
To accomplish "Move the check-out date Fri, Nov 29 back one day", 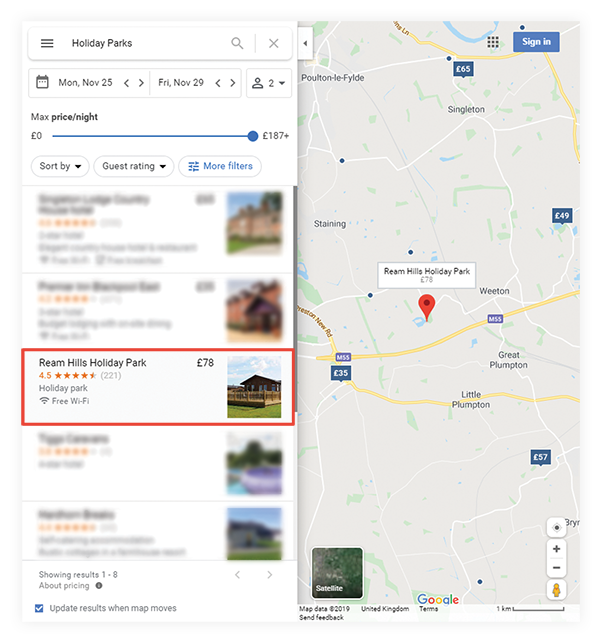I will [x=218, y=83].
